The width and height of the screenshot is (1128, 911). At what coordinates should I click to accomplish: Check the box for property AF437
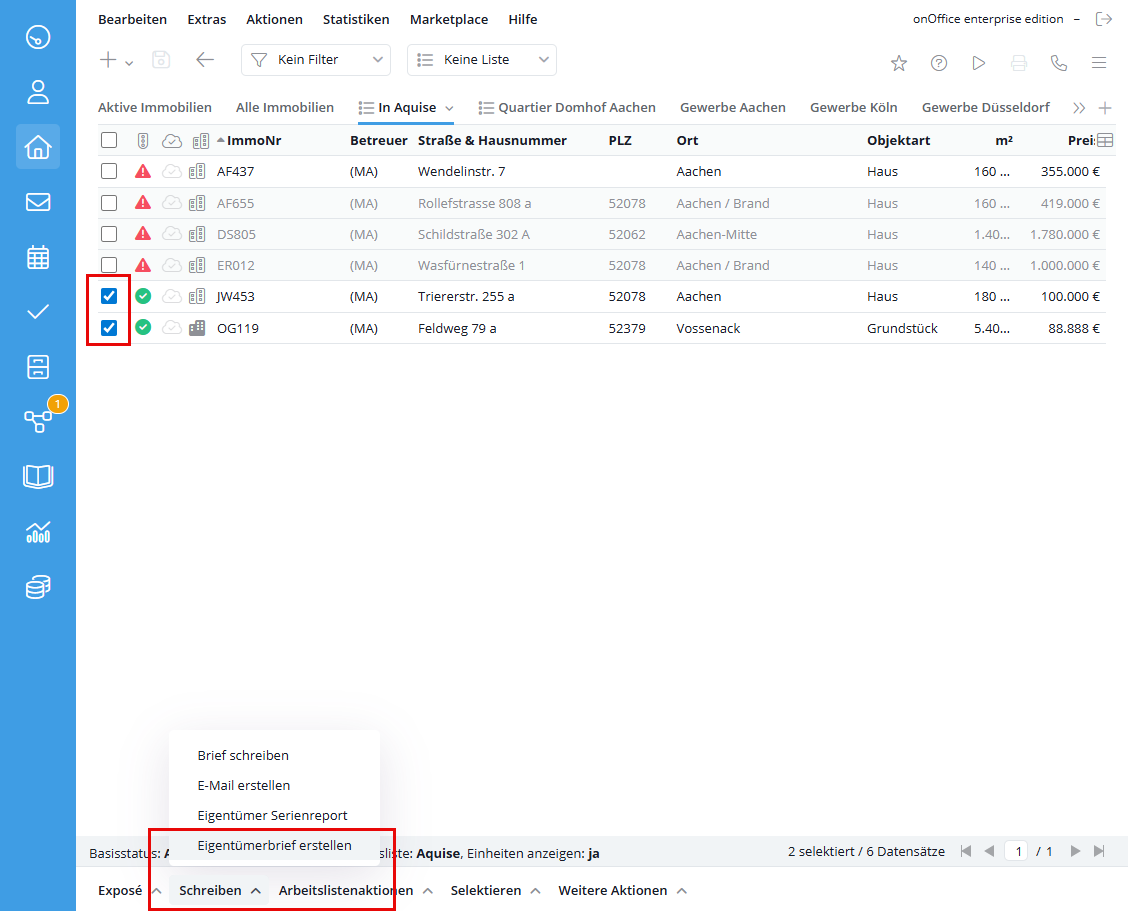[x=109, y=171]
